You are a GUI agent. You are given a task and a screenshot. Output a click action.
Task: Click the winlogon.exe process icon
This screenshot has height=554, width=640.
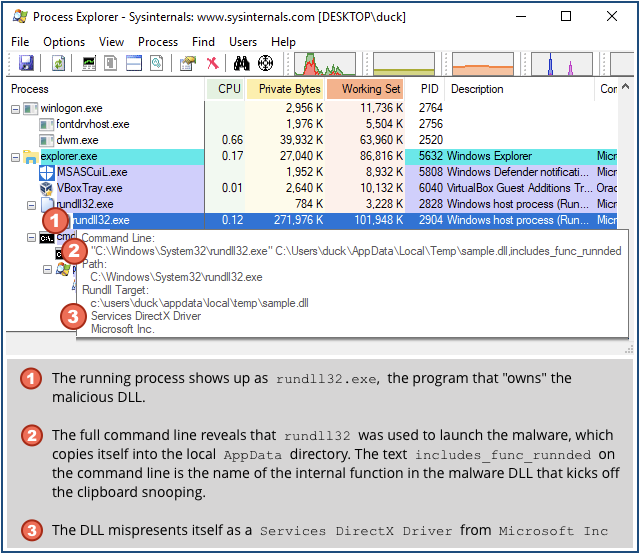[31, 109]
